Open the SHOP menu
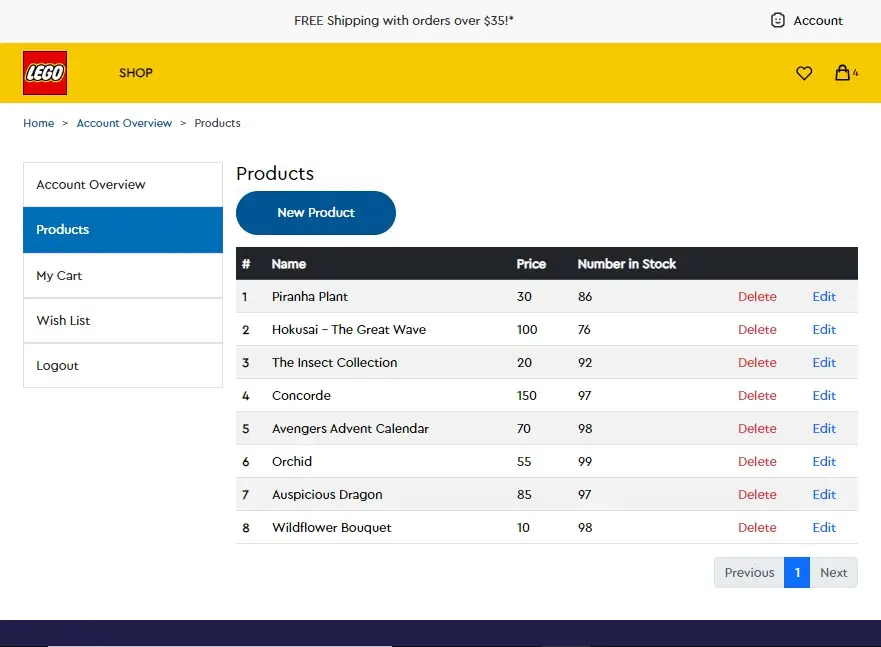Screen dimensions: 881x647 [135, 73]
